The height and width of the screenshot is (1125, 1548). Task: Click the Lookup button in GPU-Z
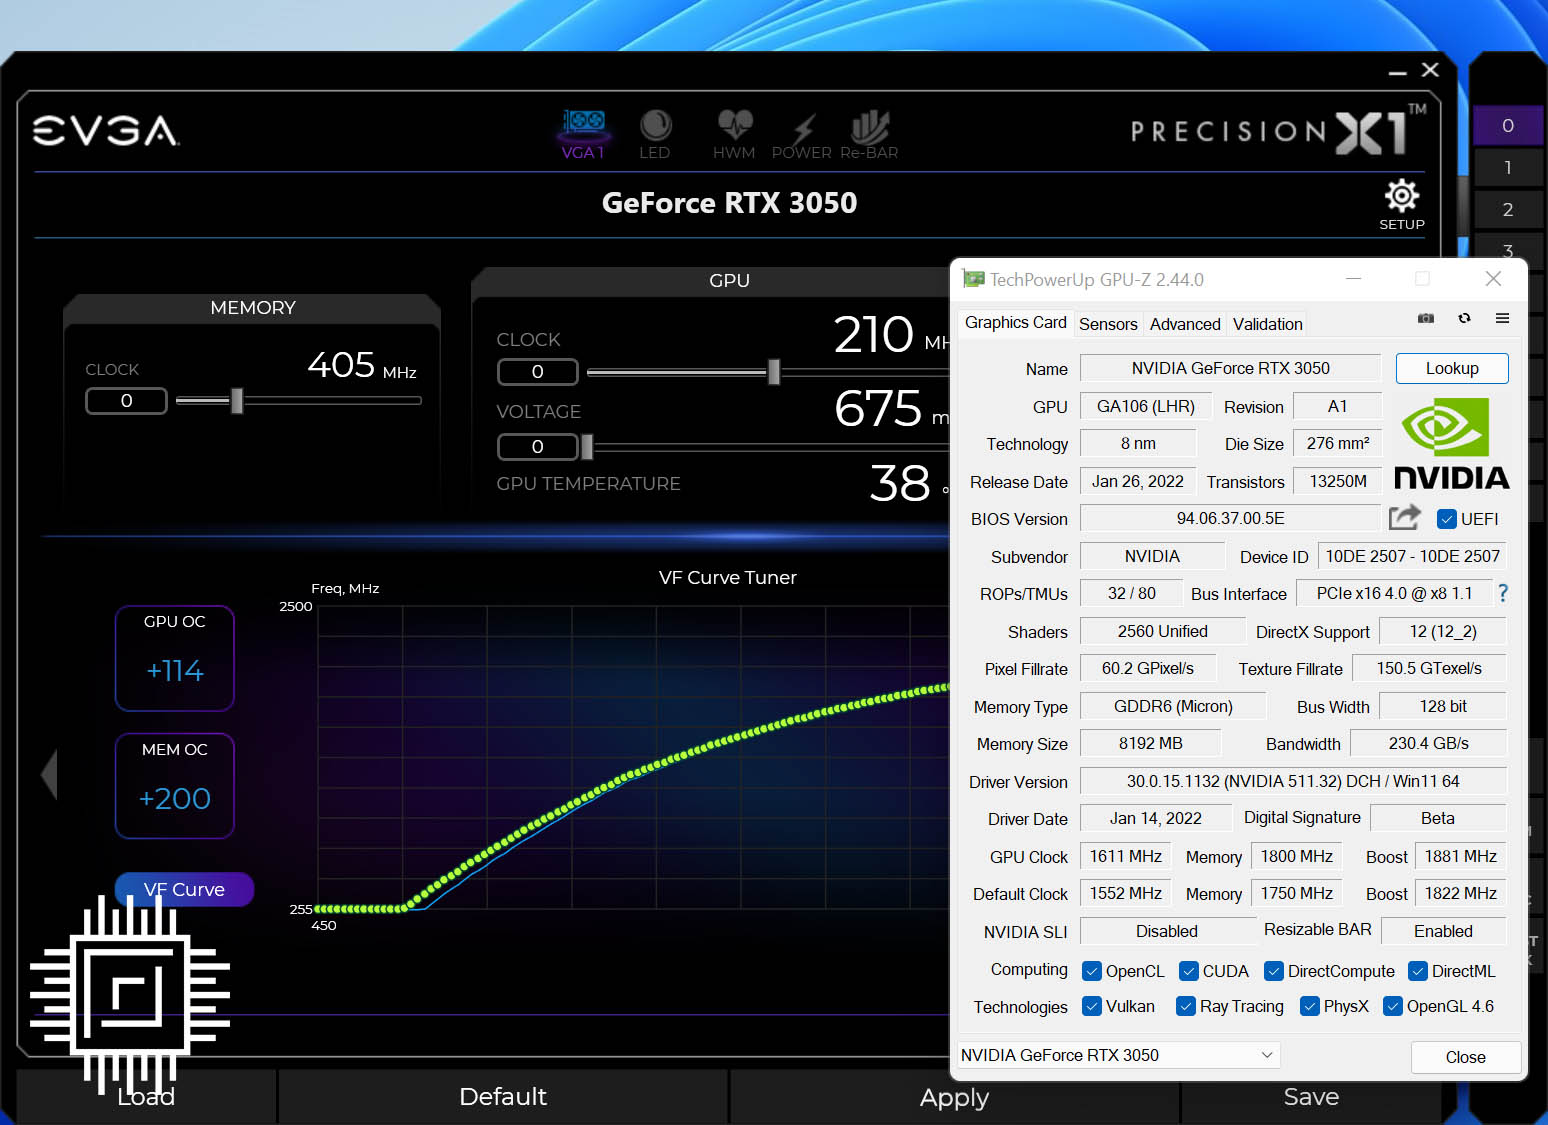1452,368
